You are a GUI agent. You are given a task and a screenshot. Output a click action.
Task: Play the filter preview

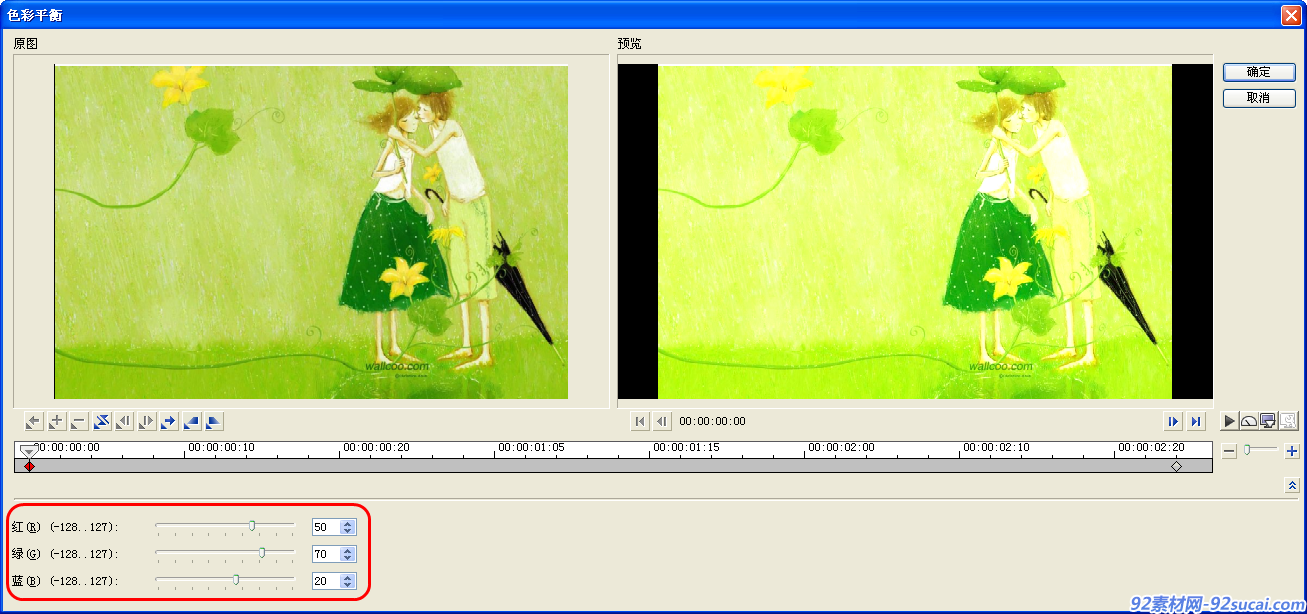tap(1230, 421)
